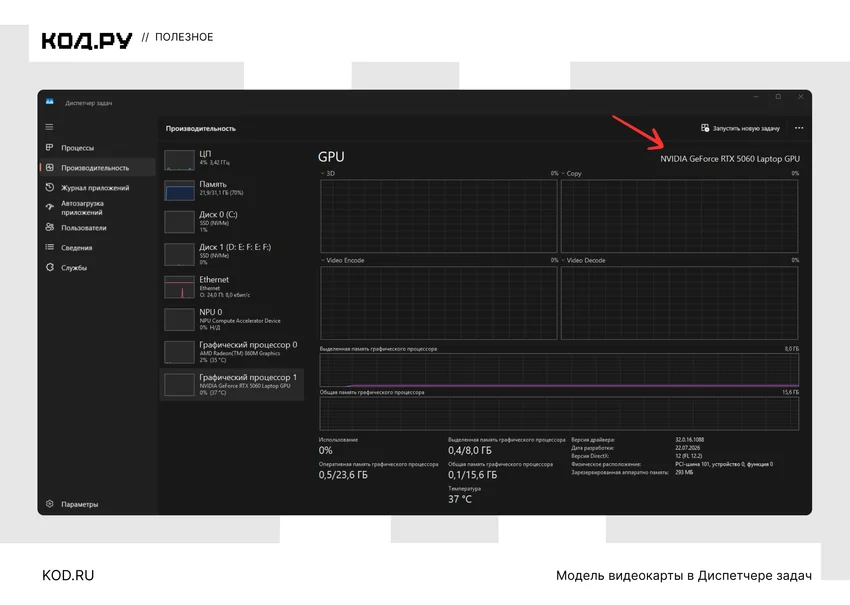Click the Task Manager app icon in title bar
Viewport: 850px width, 605px height.
pyautogui.click(x=50, y=102)
